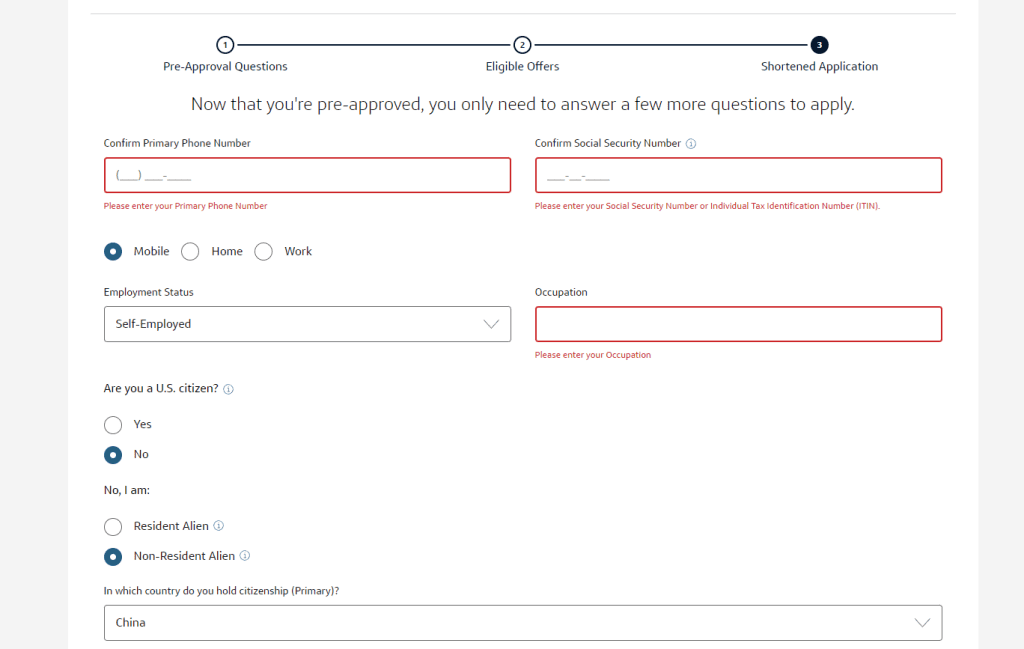Click step 2 circle in progress tracker
Viewport: 1024px width, 649px height.
522,45
